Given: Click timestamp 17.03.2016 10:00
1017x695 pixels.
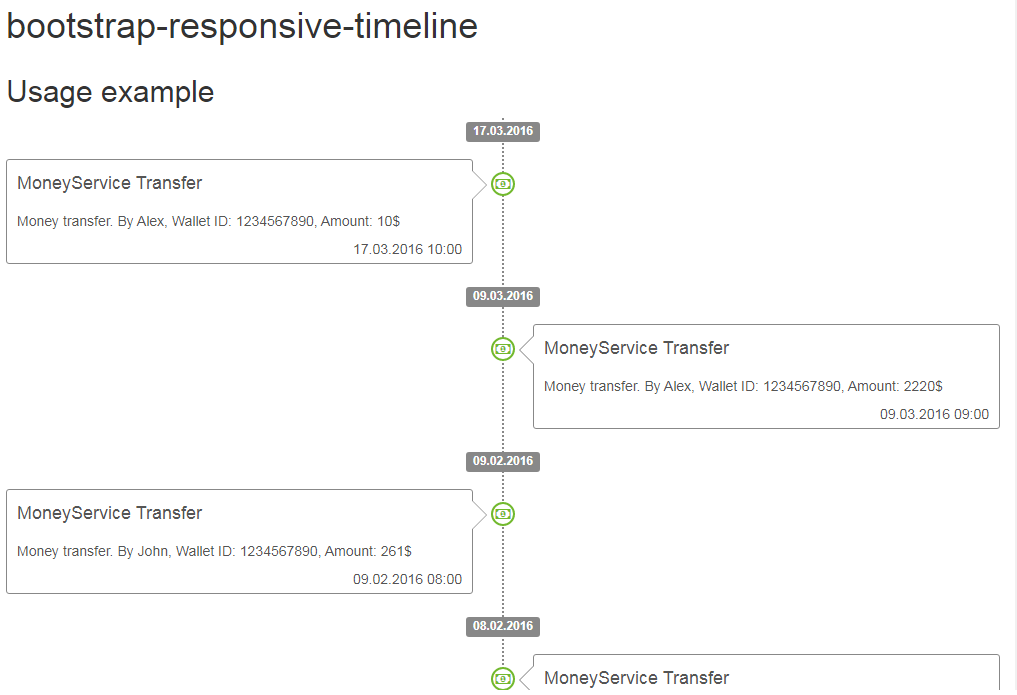Looking at the screenshot, I should coord(407,250).
